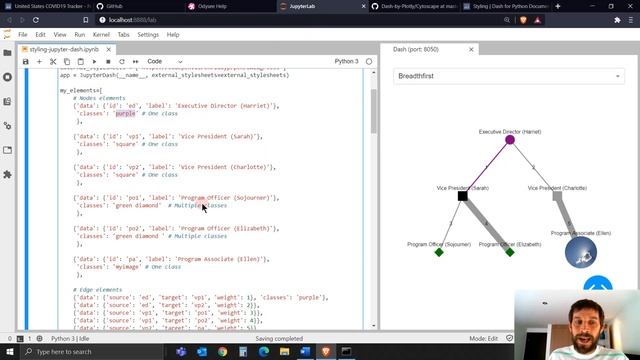Open the file browser sidebar icon
Viewport: 640px width, 360px height.
[x=7, y=53]
